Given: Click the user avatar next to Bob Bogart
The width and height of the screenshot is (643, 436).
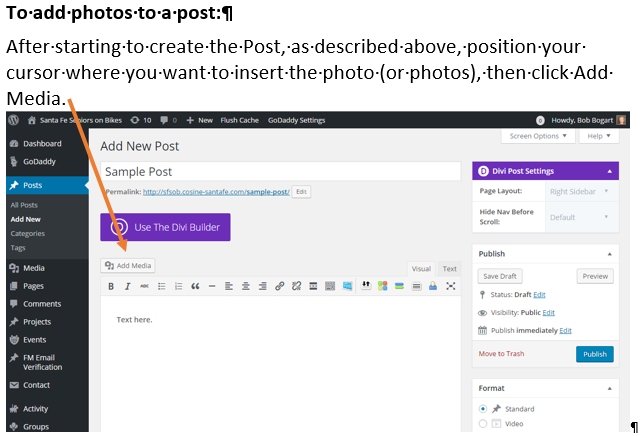Looking at the screenshot, I should coord(621,120).
